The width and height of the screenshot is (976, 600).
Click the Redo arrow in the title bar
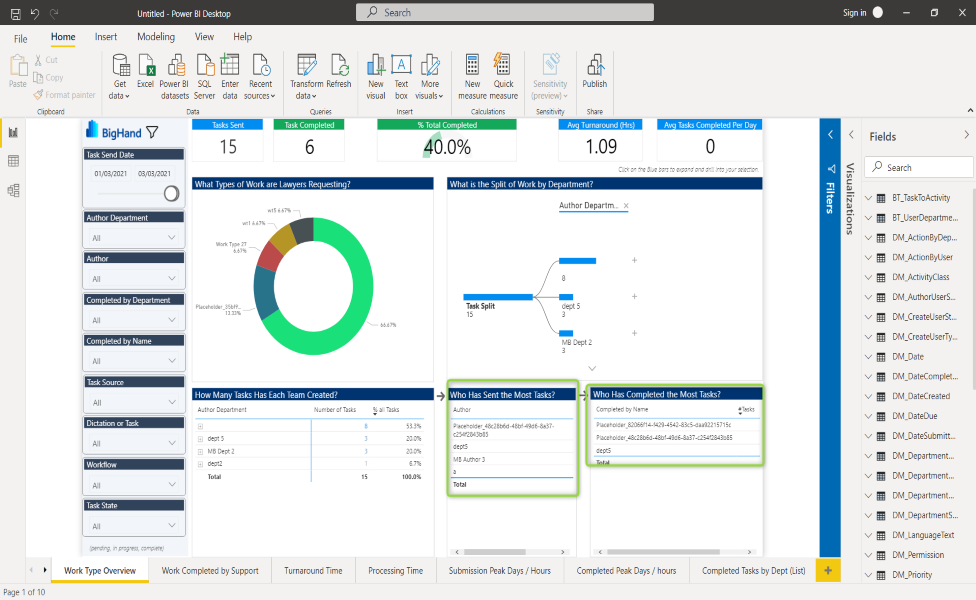(x=54, y=13)
